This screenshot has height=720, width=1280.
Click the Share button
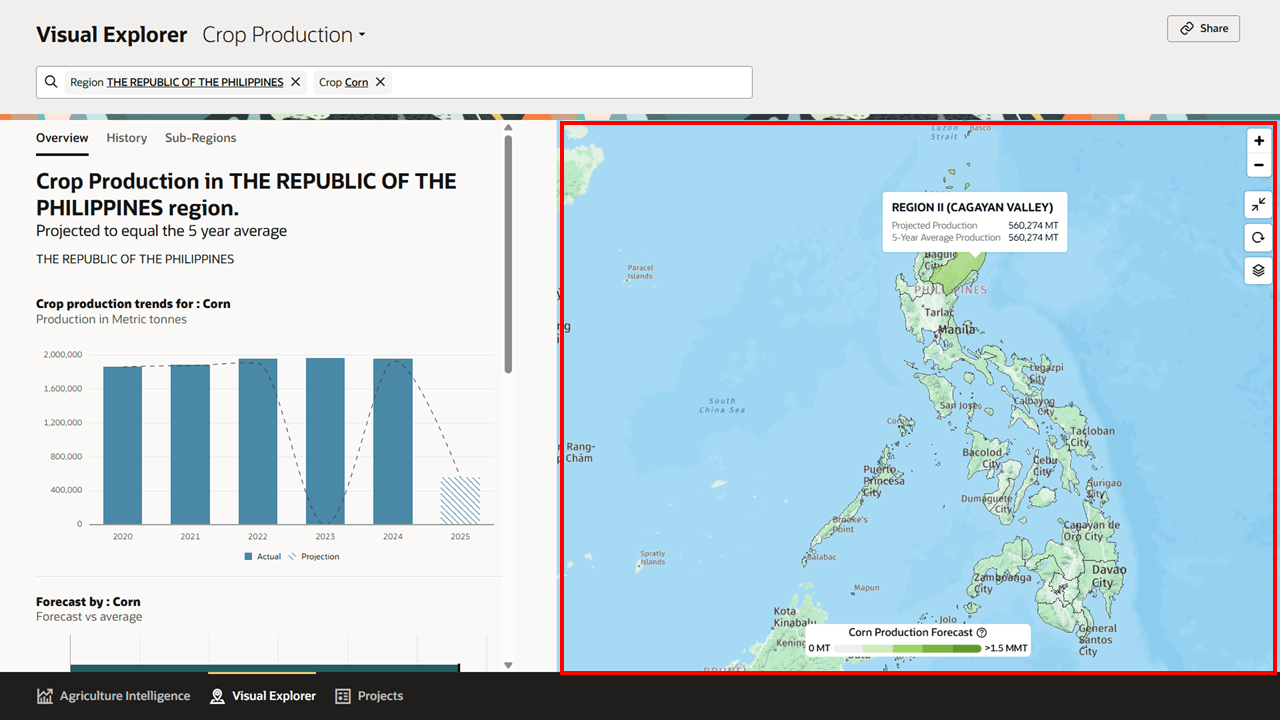coord(1203,28)
